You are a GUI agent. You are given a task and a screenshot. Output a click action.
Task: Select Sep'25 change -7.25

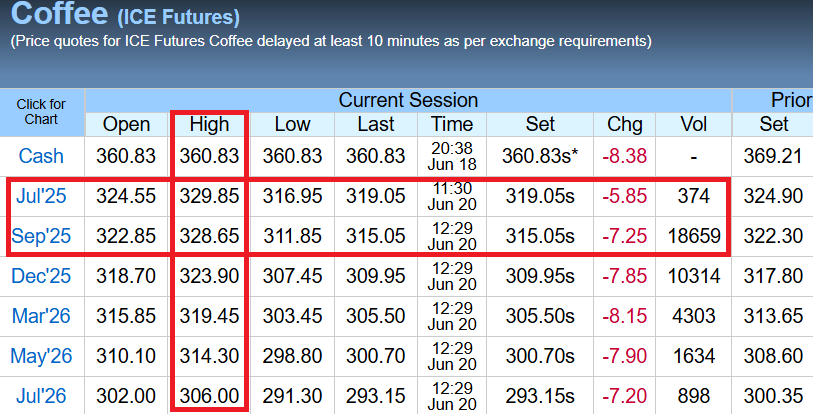[624, 236]
